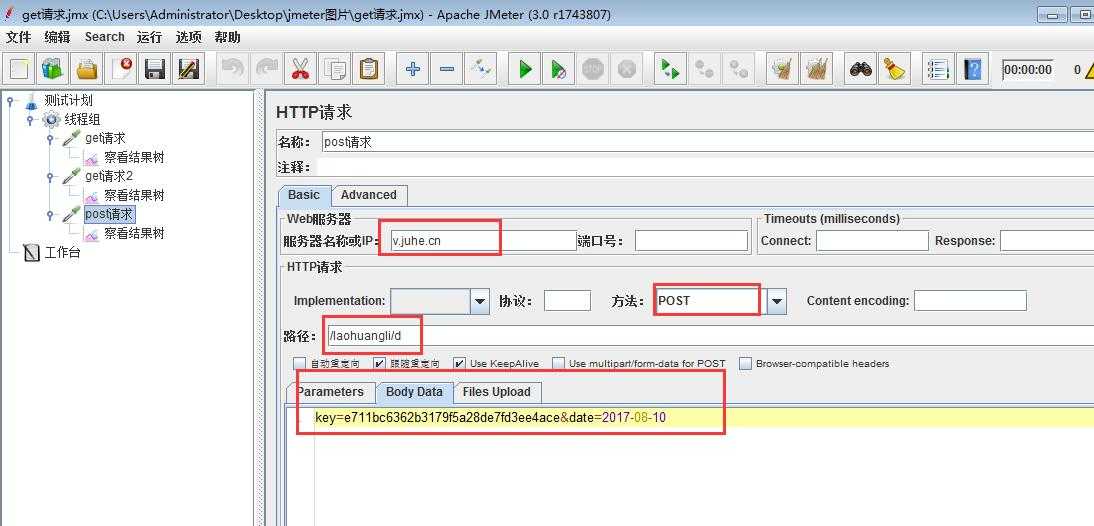Click the Save As toolbar icon
1094x526 pixels.
(x=188, y=68)
